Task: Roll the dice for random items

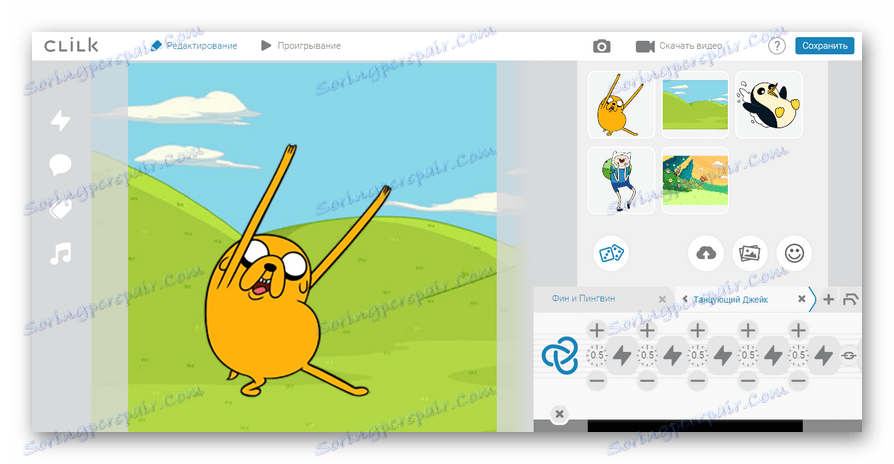Action: [611, 253]
